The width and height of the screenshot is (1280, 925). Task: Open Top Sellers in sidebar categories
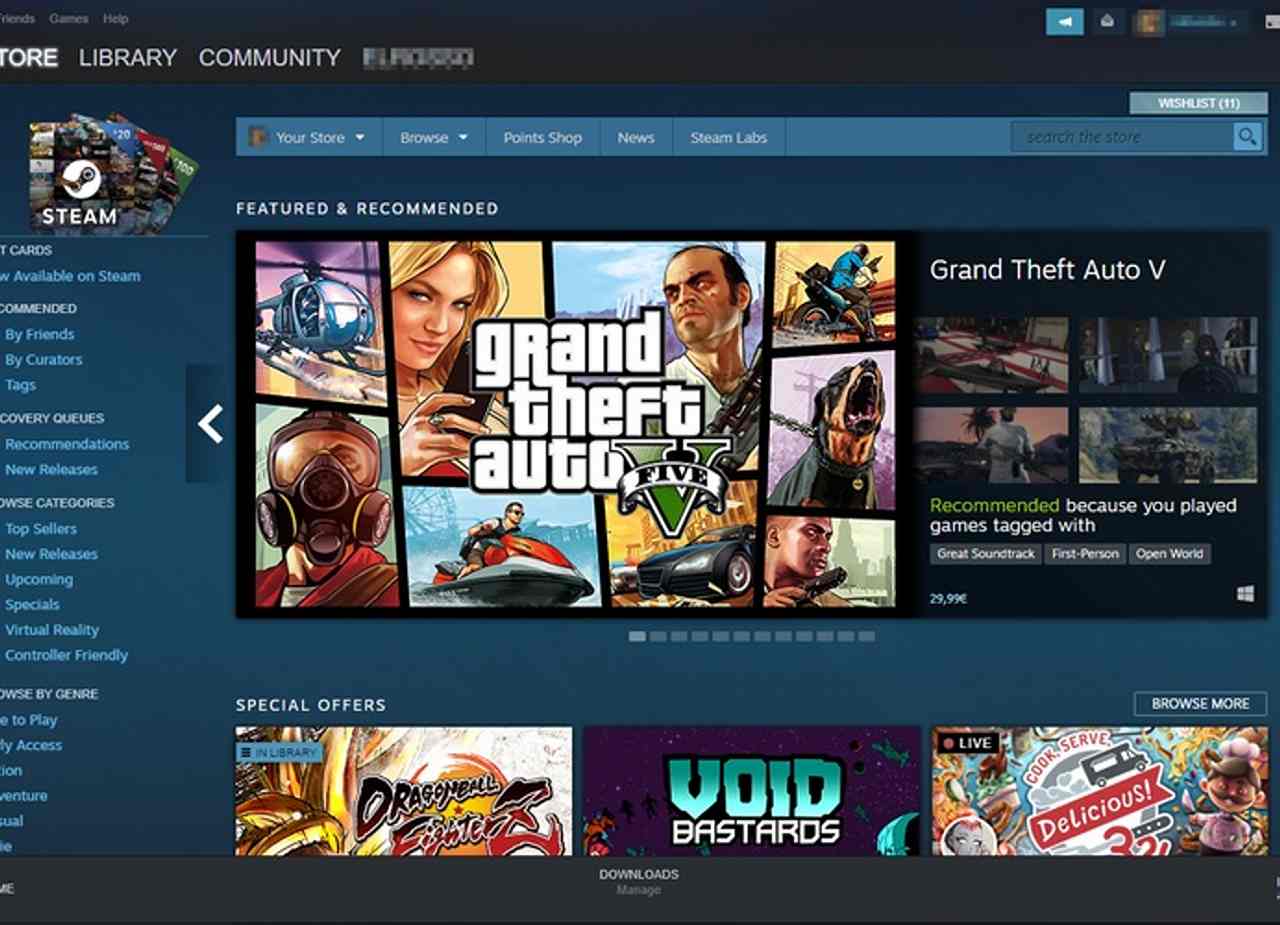41,529
